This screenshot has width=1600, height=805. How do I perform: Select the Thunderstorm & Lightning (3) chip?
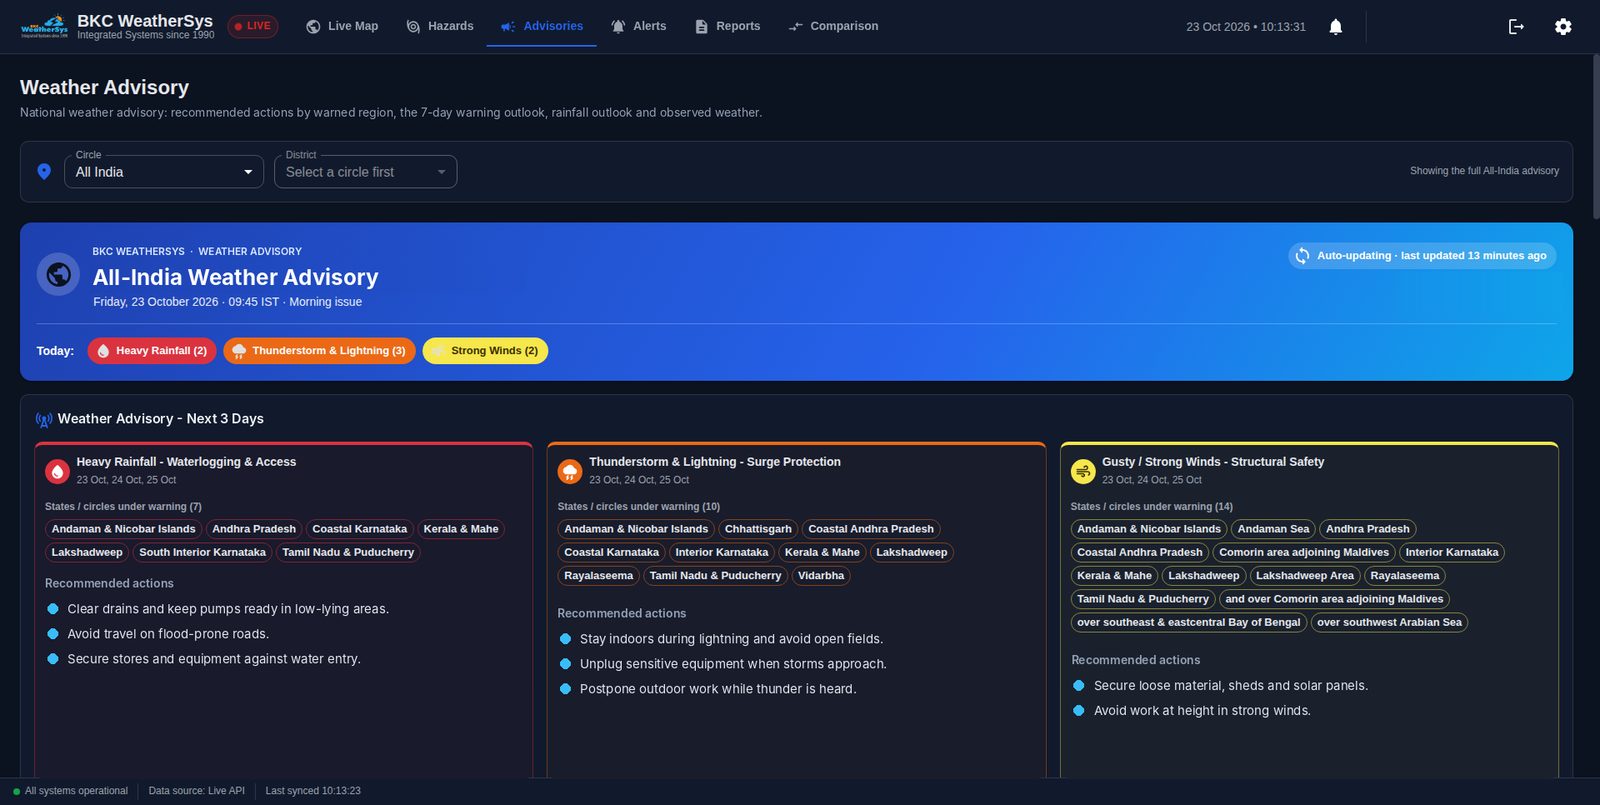pos(319,351)
